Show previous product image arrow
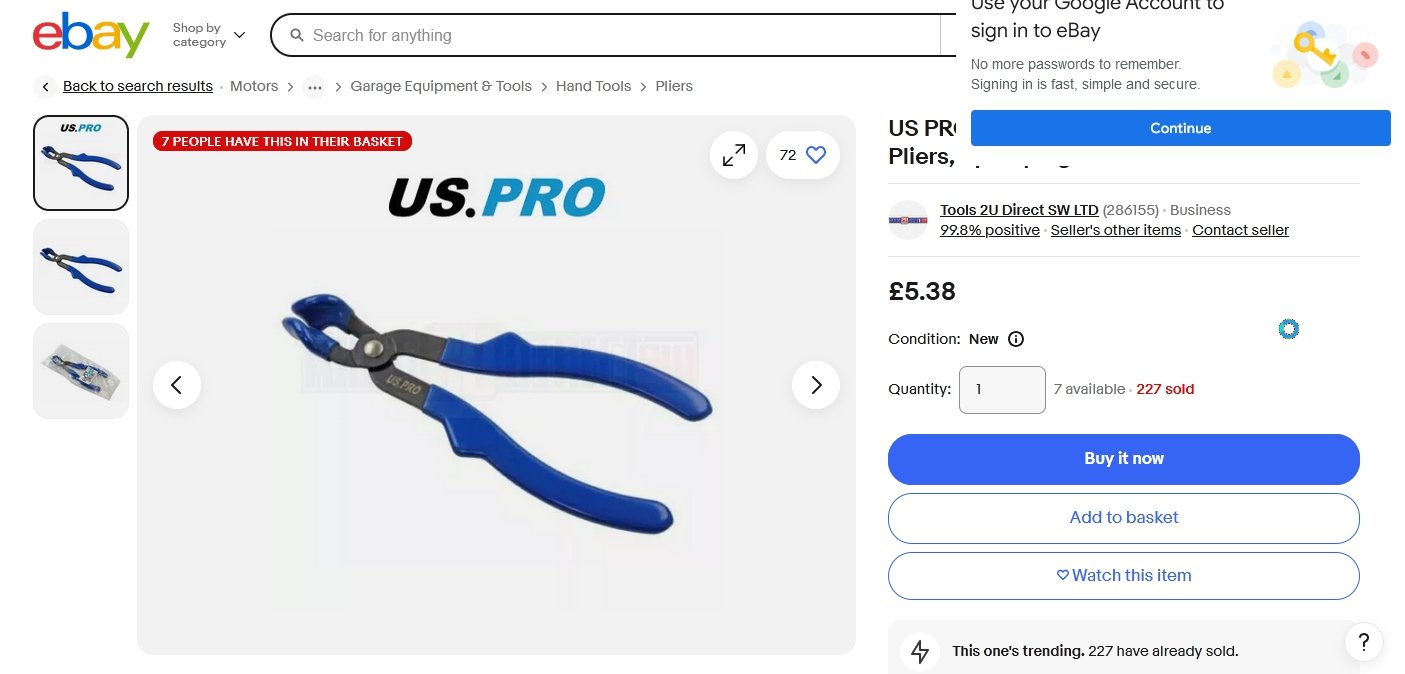This screenshot has width=1405, height=674. pyautogui.click(x=177, y=385)
